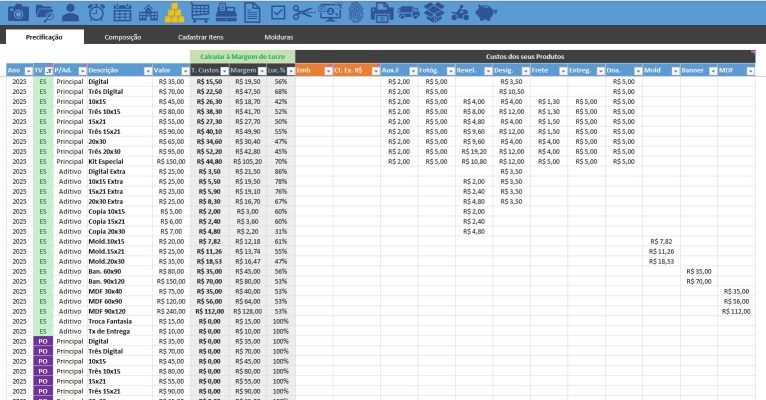Open the shopping cart icon

coord(200,12)
